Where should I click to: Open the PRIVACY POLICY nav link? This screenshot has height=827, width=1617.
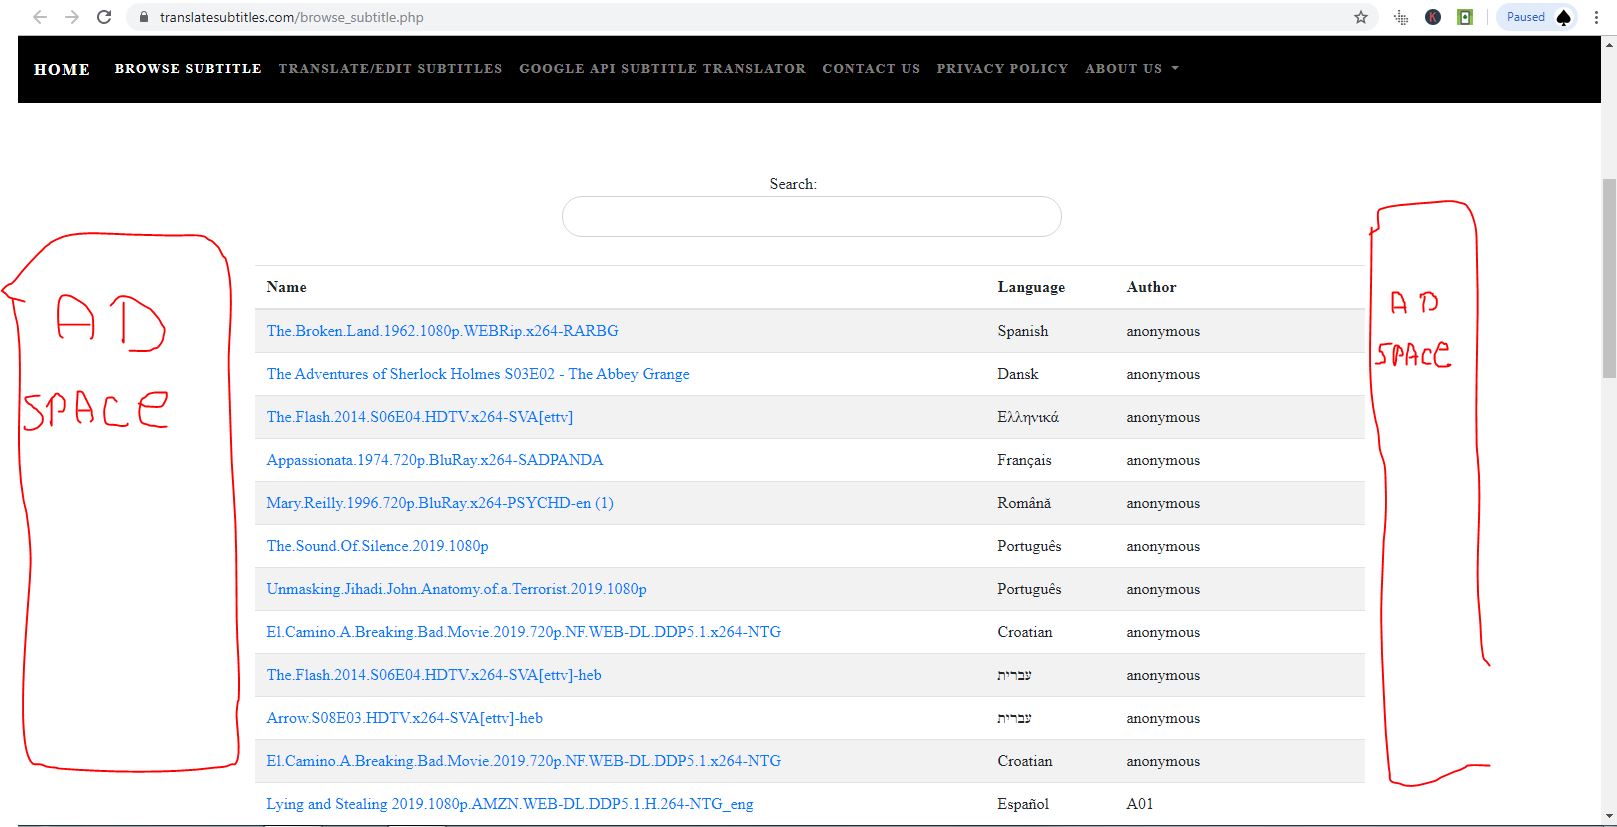[x=1002, y=69]
